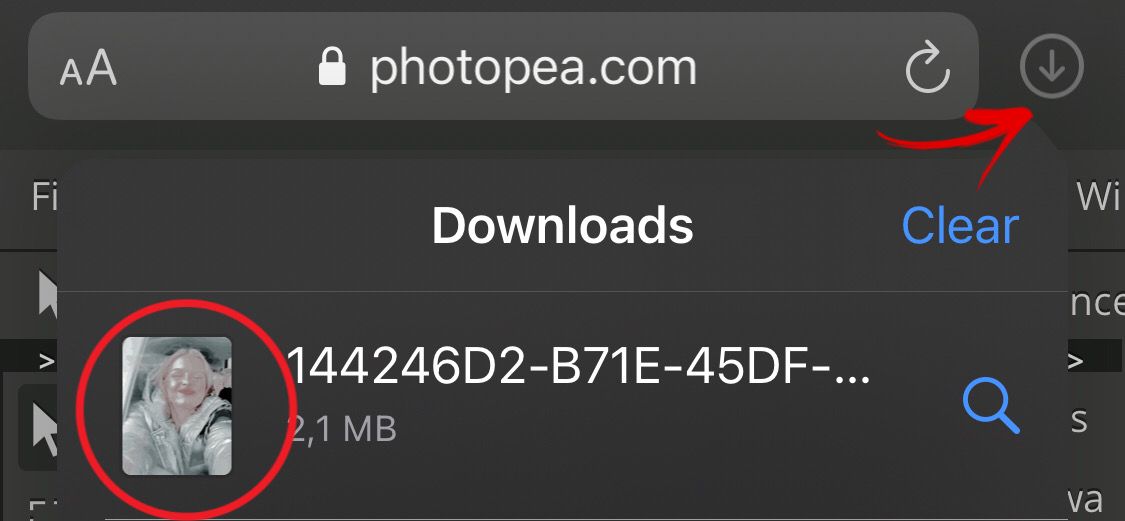
Task: Expand the right panel with the > arrow
Action: click(1075, 360)
